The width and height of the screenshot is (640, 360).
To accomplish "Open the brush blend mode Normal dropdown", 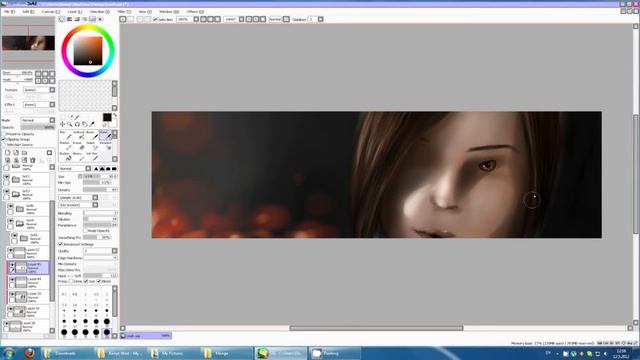I will 75,169.
